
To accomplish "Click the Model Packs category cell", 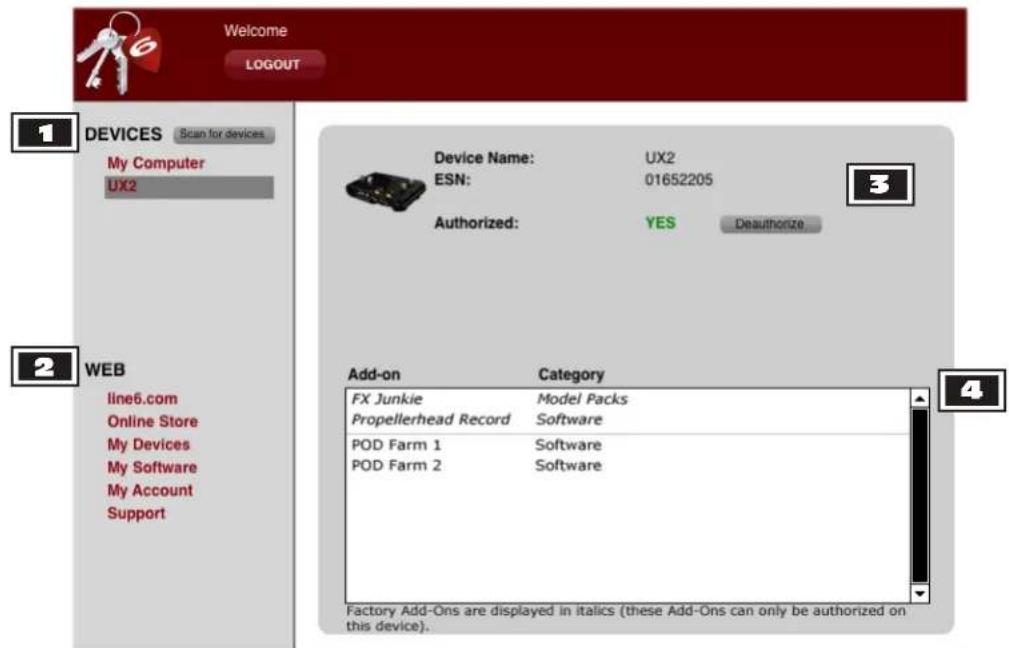I will [582, 399].
